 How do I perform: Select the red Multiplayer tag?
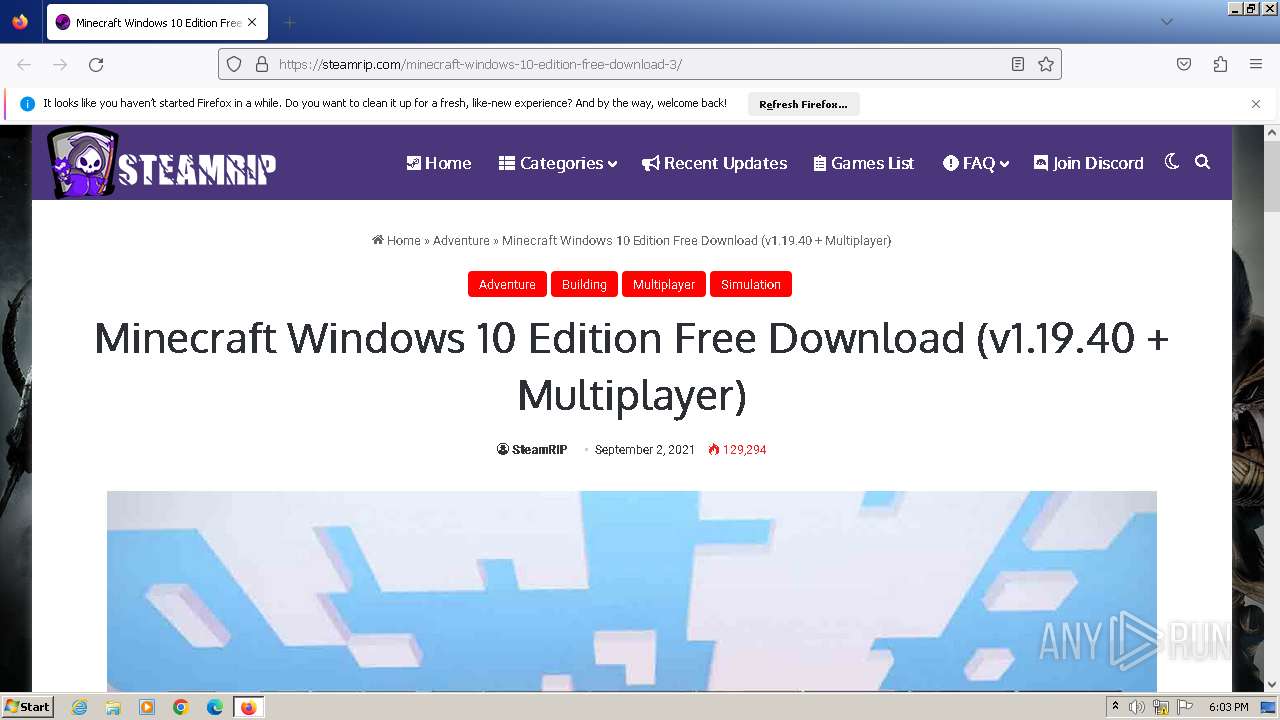click(x=664, y=285)
